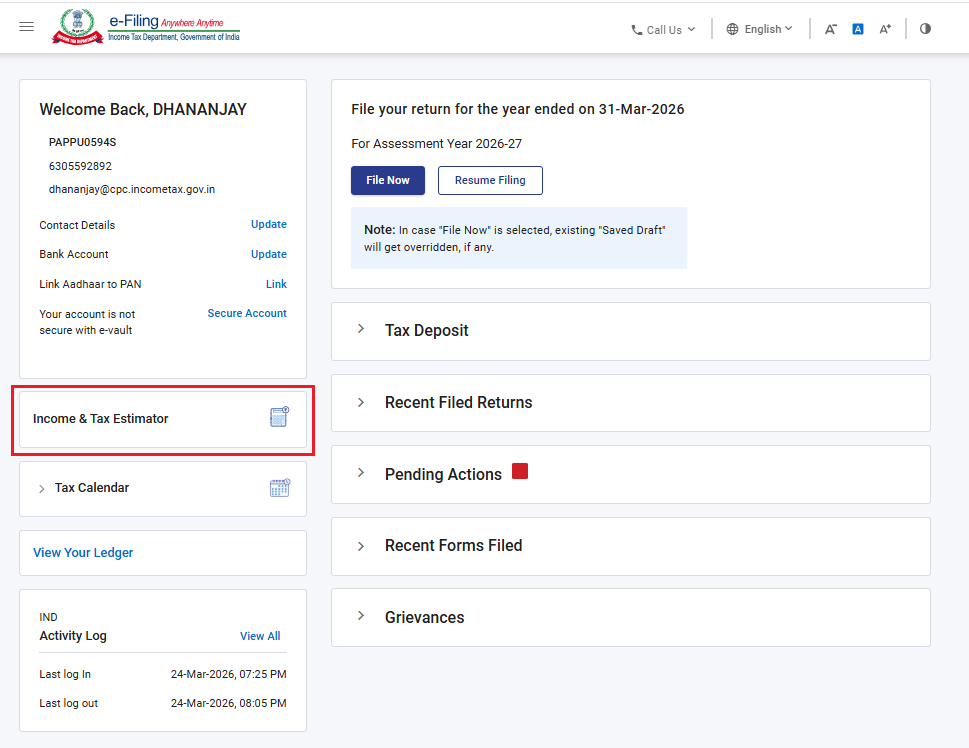The width and height of the screenshot is (969, 748).
Task: Click the email dhananjay@cpc.incometax.gov.in
Action: (x=132, y=190)
